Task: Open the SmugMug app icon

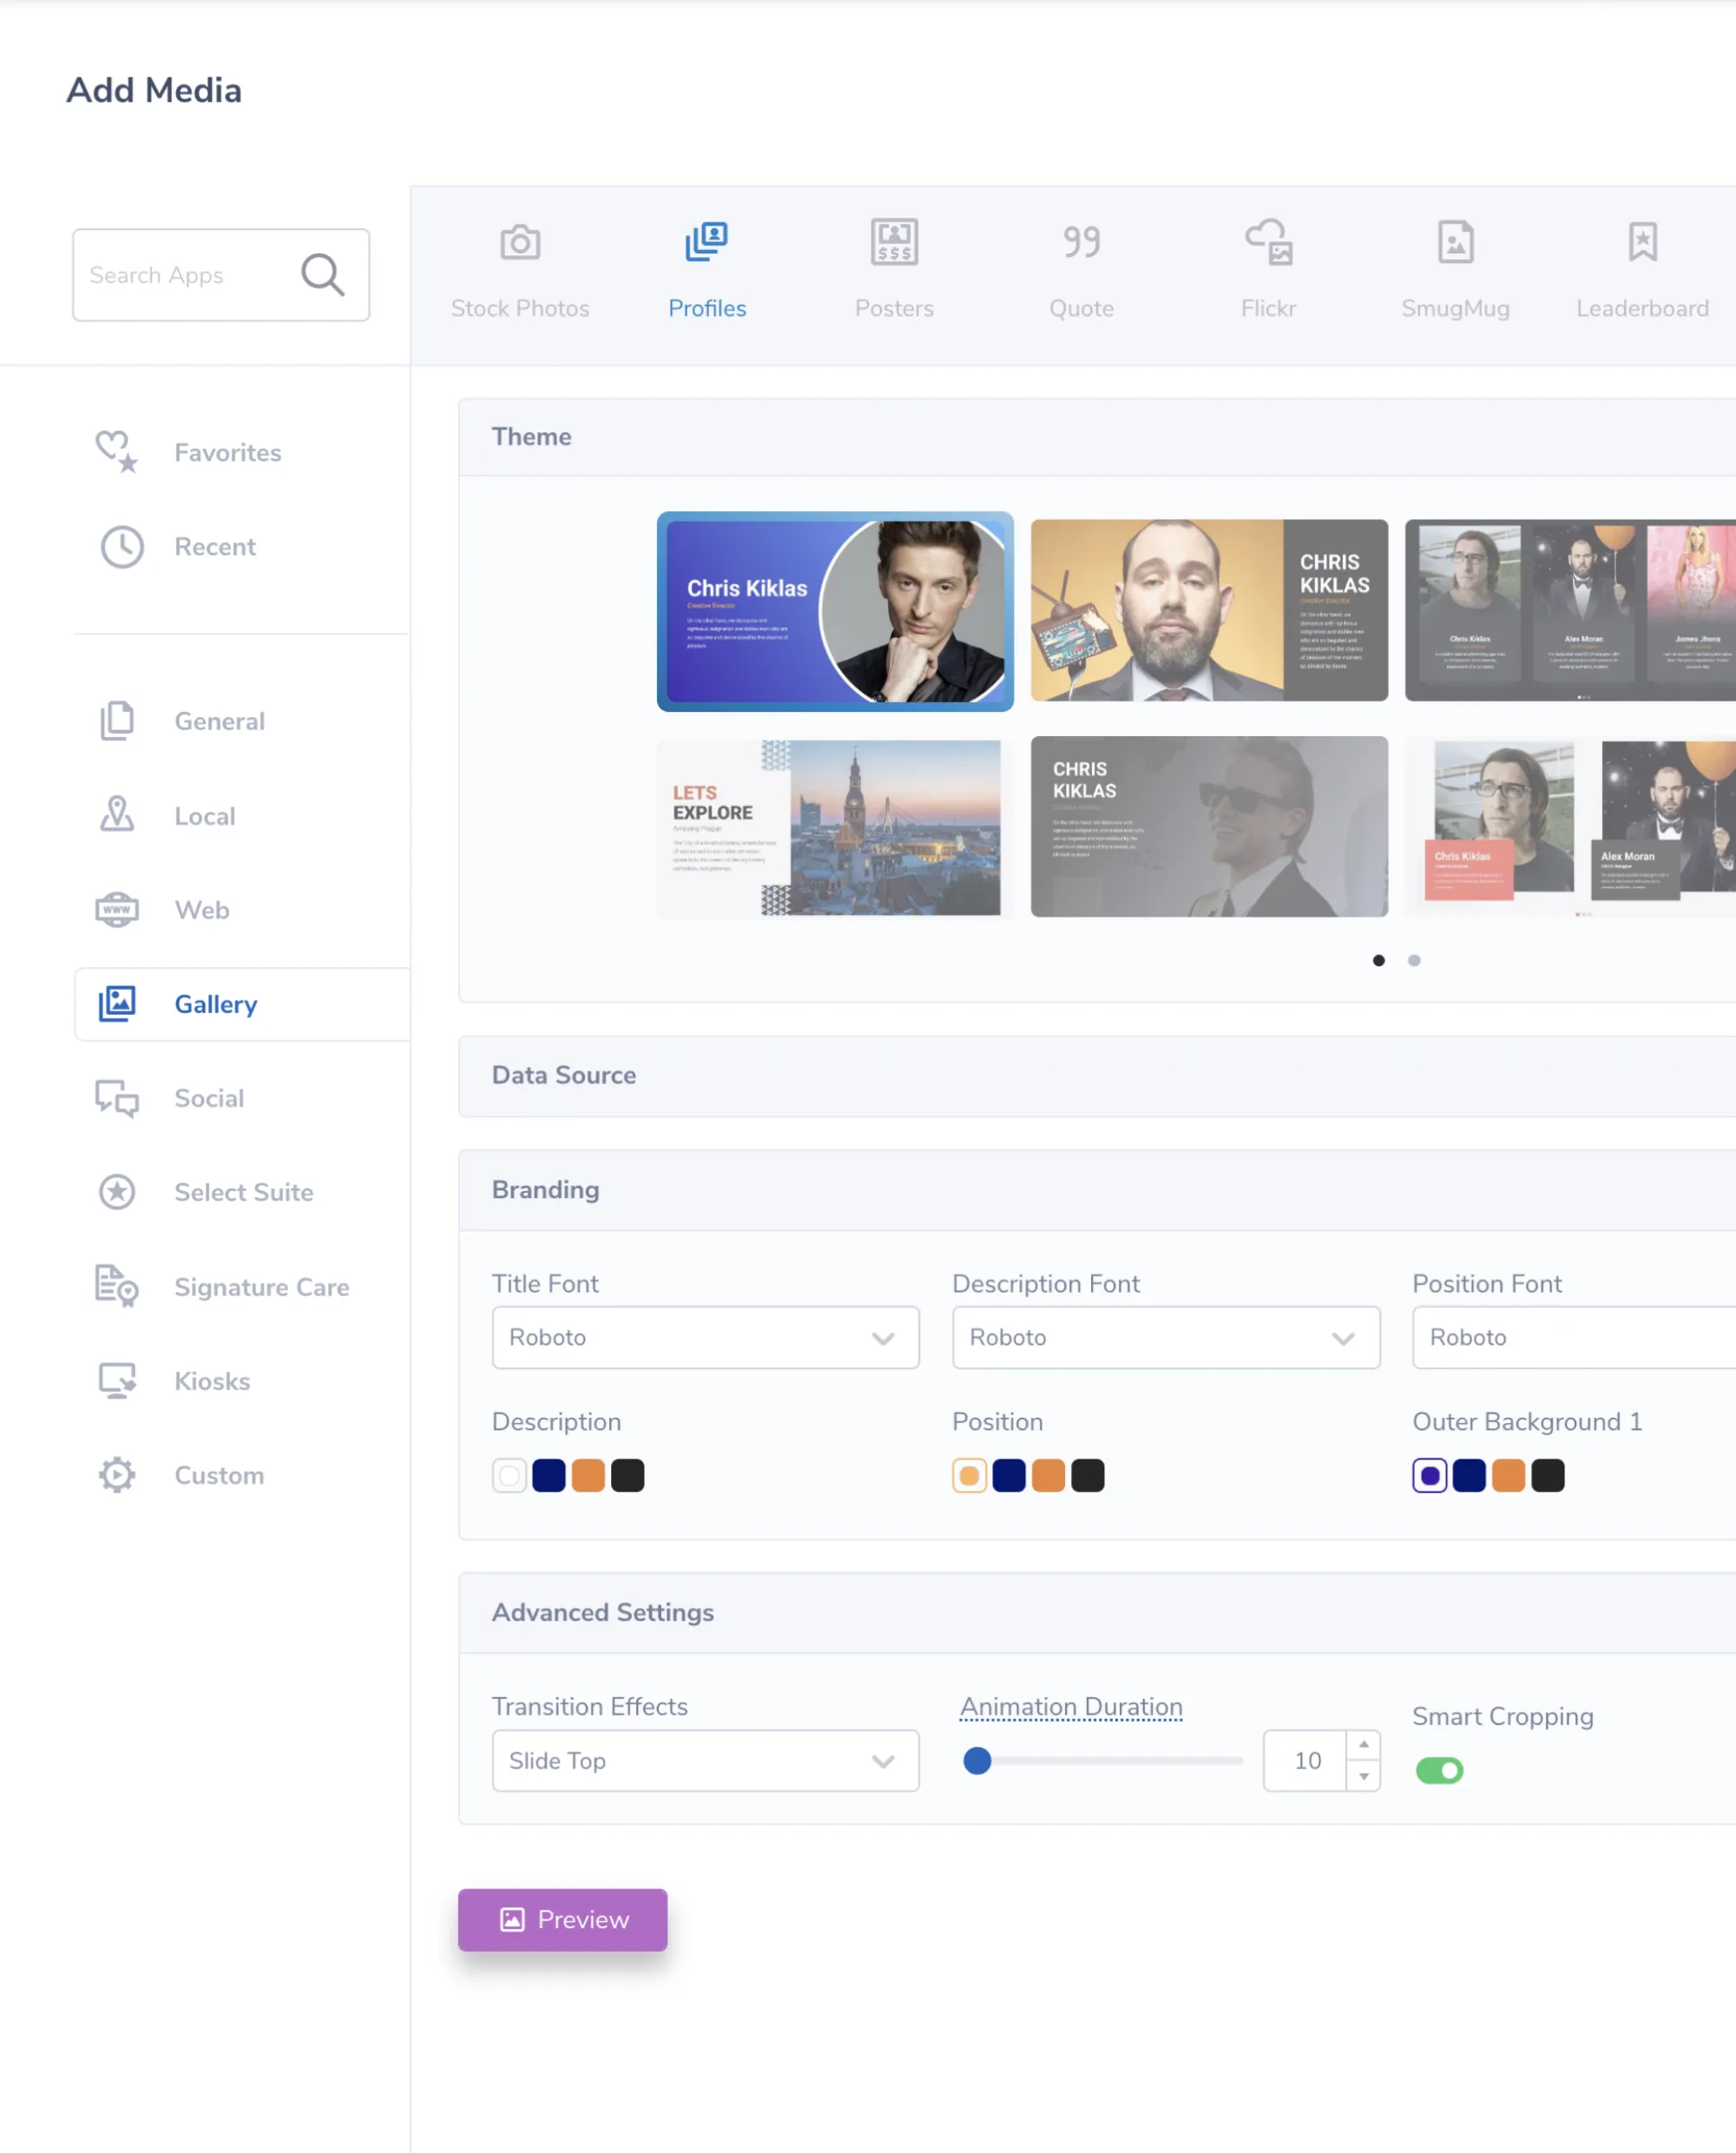Action: [x=1455, y=242]
